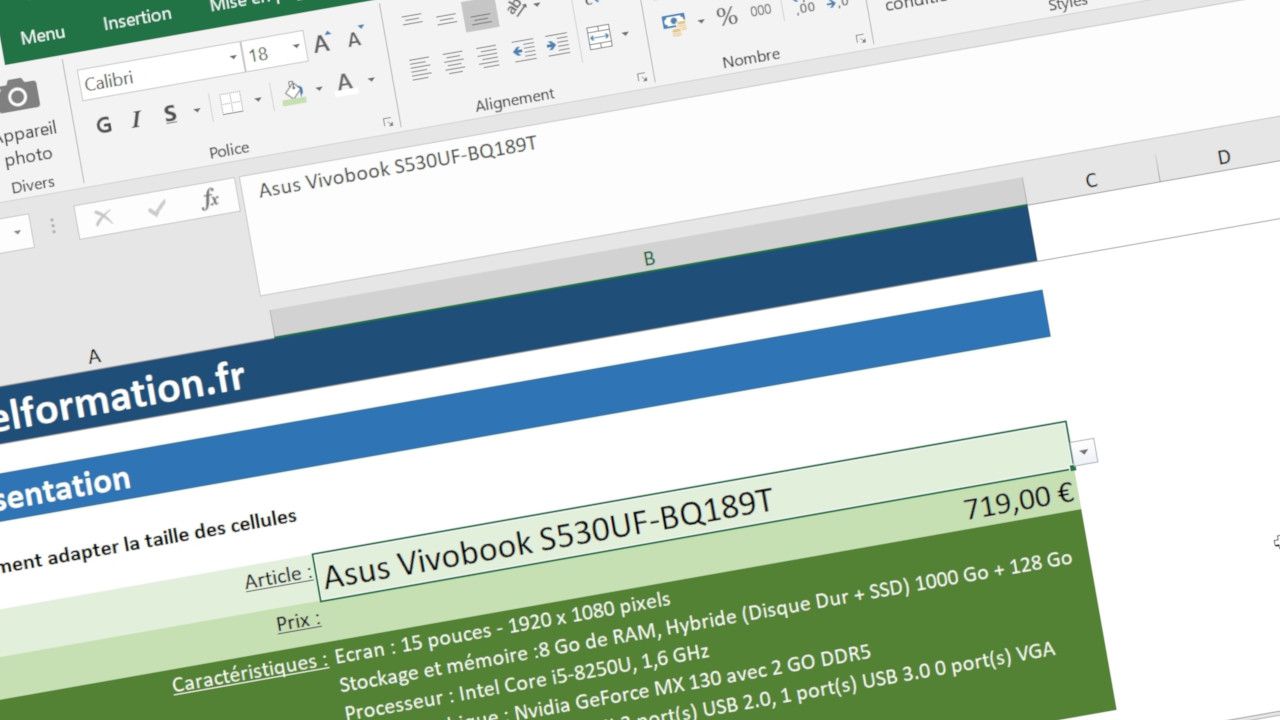Open the merge cells dropdown arrow
The image size is (1280, 720).
pos(625,33)
